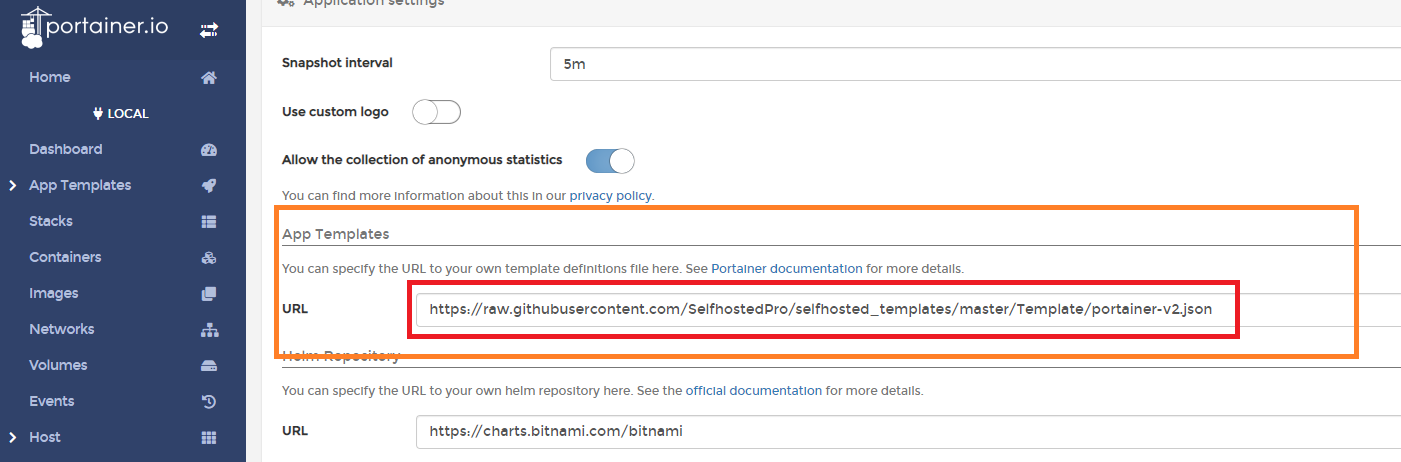Viewport: 1401px width, 462px height.
Task: Open the Portainer documentation link
Action: 786,268
